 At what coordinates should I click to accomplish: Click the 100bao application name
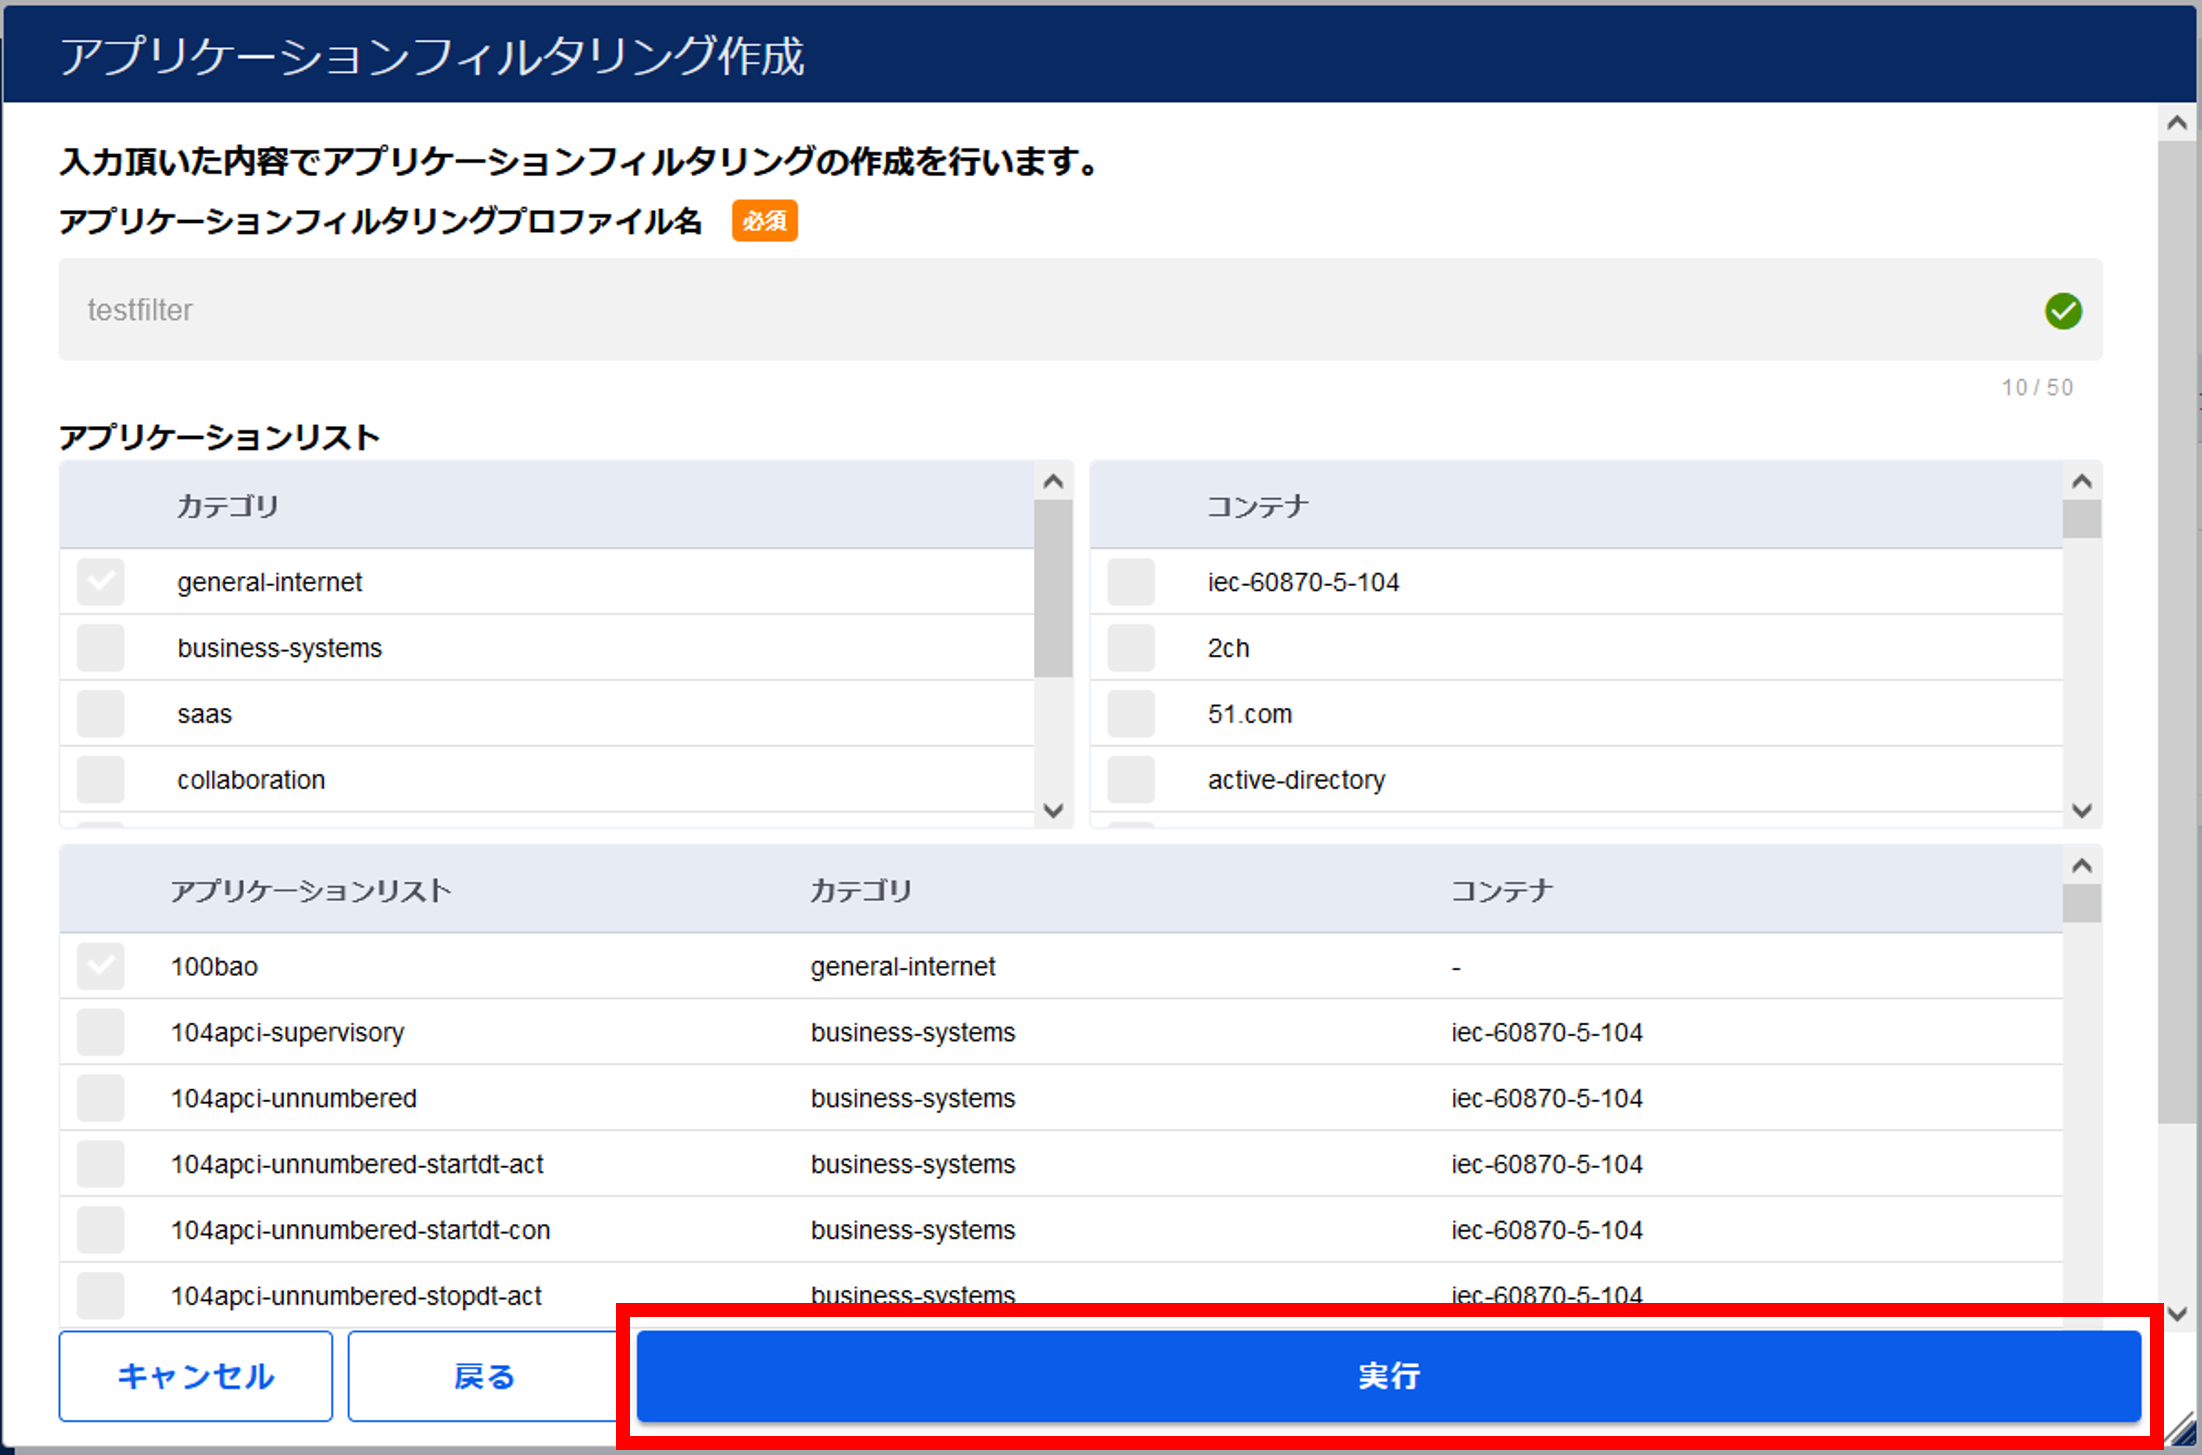[214, 966]
